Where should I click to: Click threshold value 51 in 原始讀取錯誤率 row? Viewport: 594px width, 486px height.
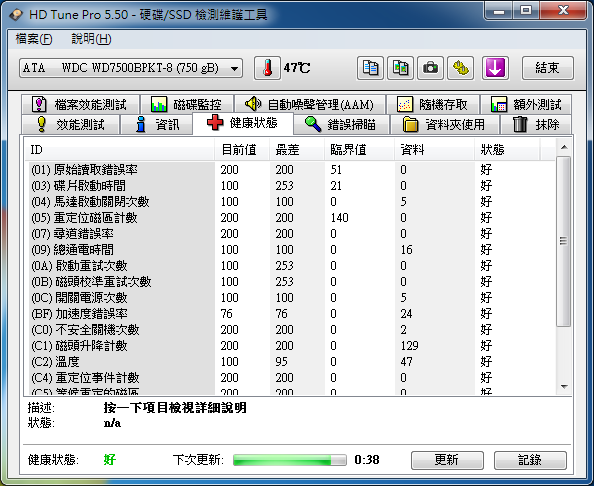point(336,170)
